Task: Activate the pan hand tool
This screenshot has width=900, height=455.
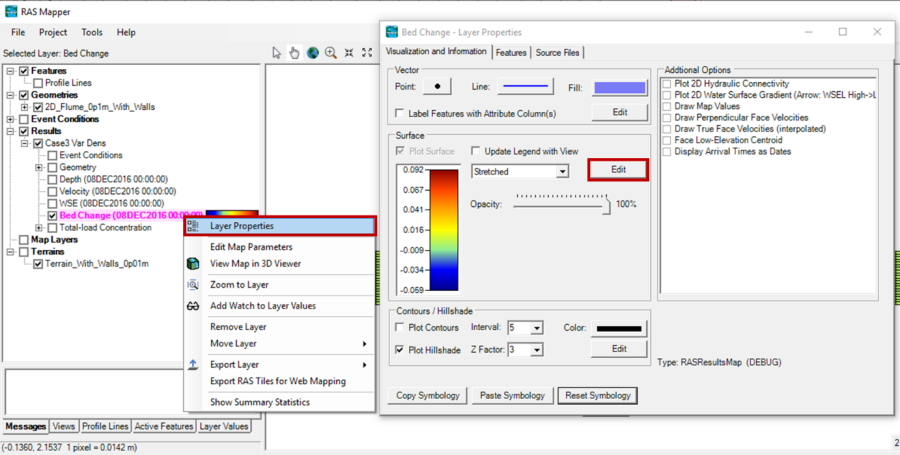Action: click(x=294, y=53)
